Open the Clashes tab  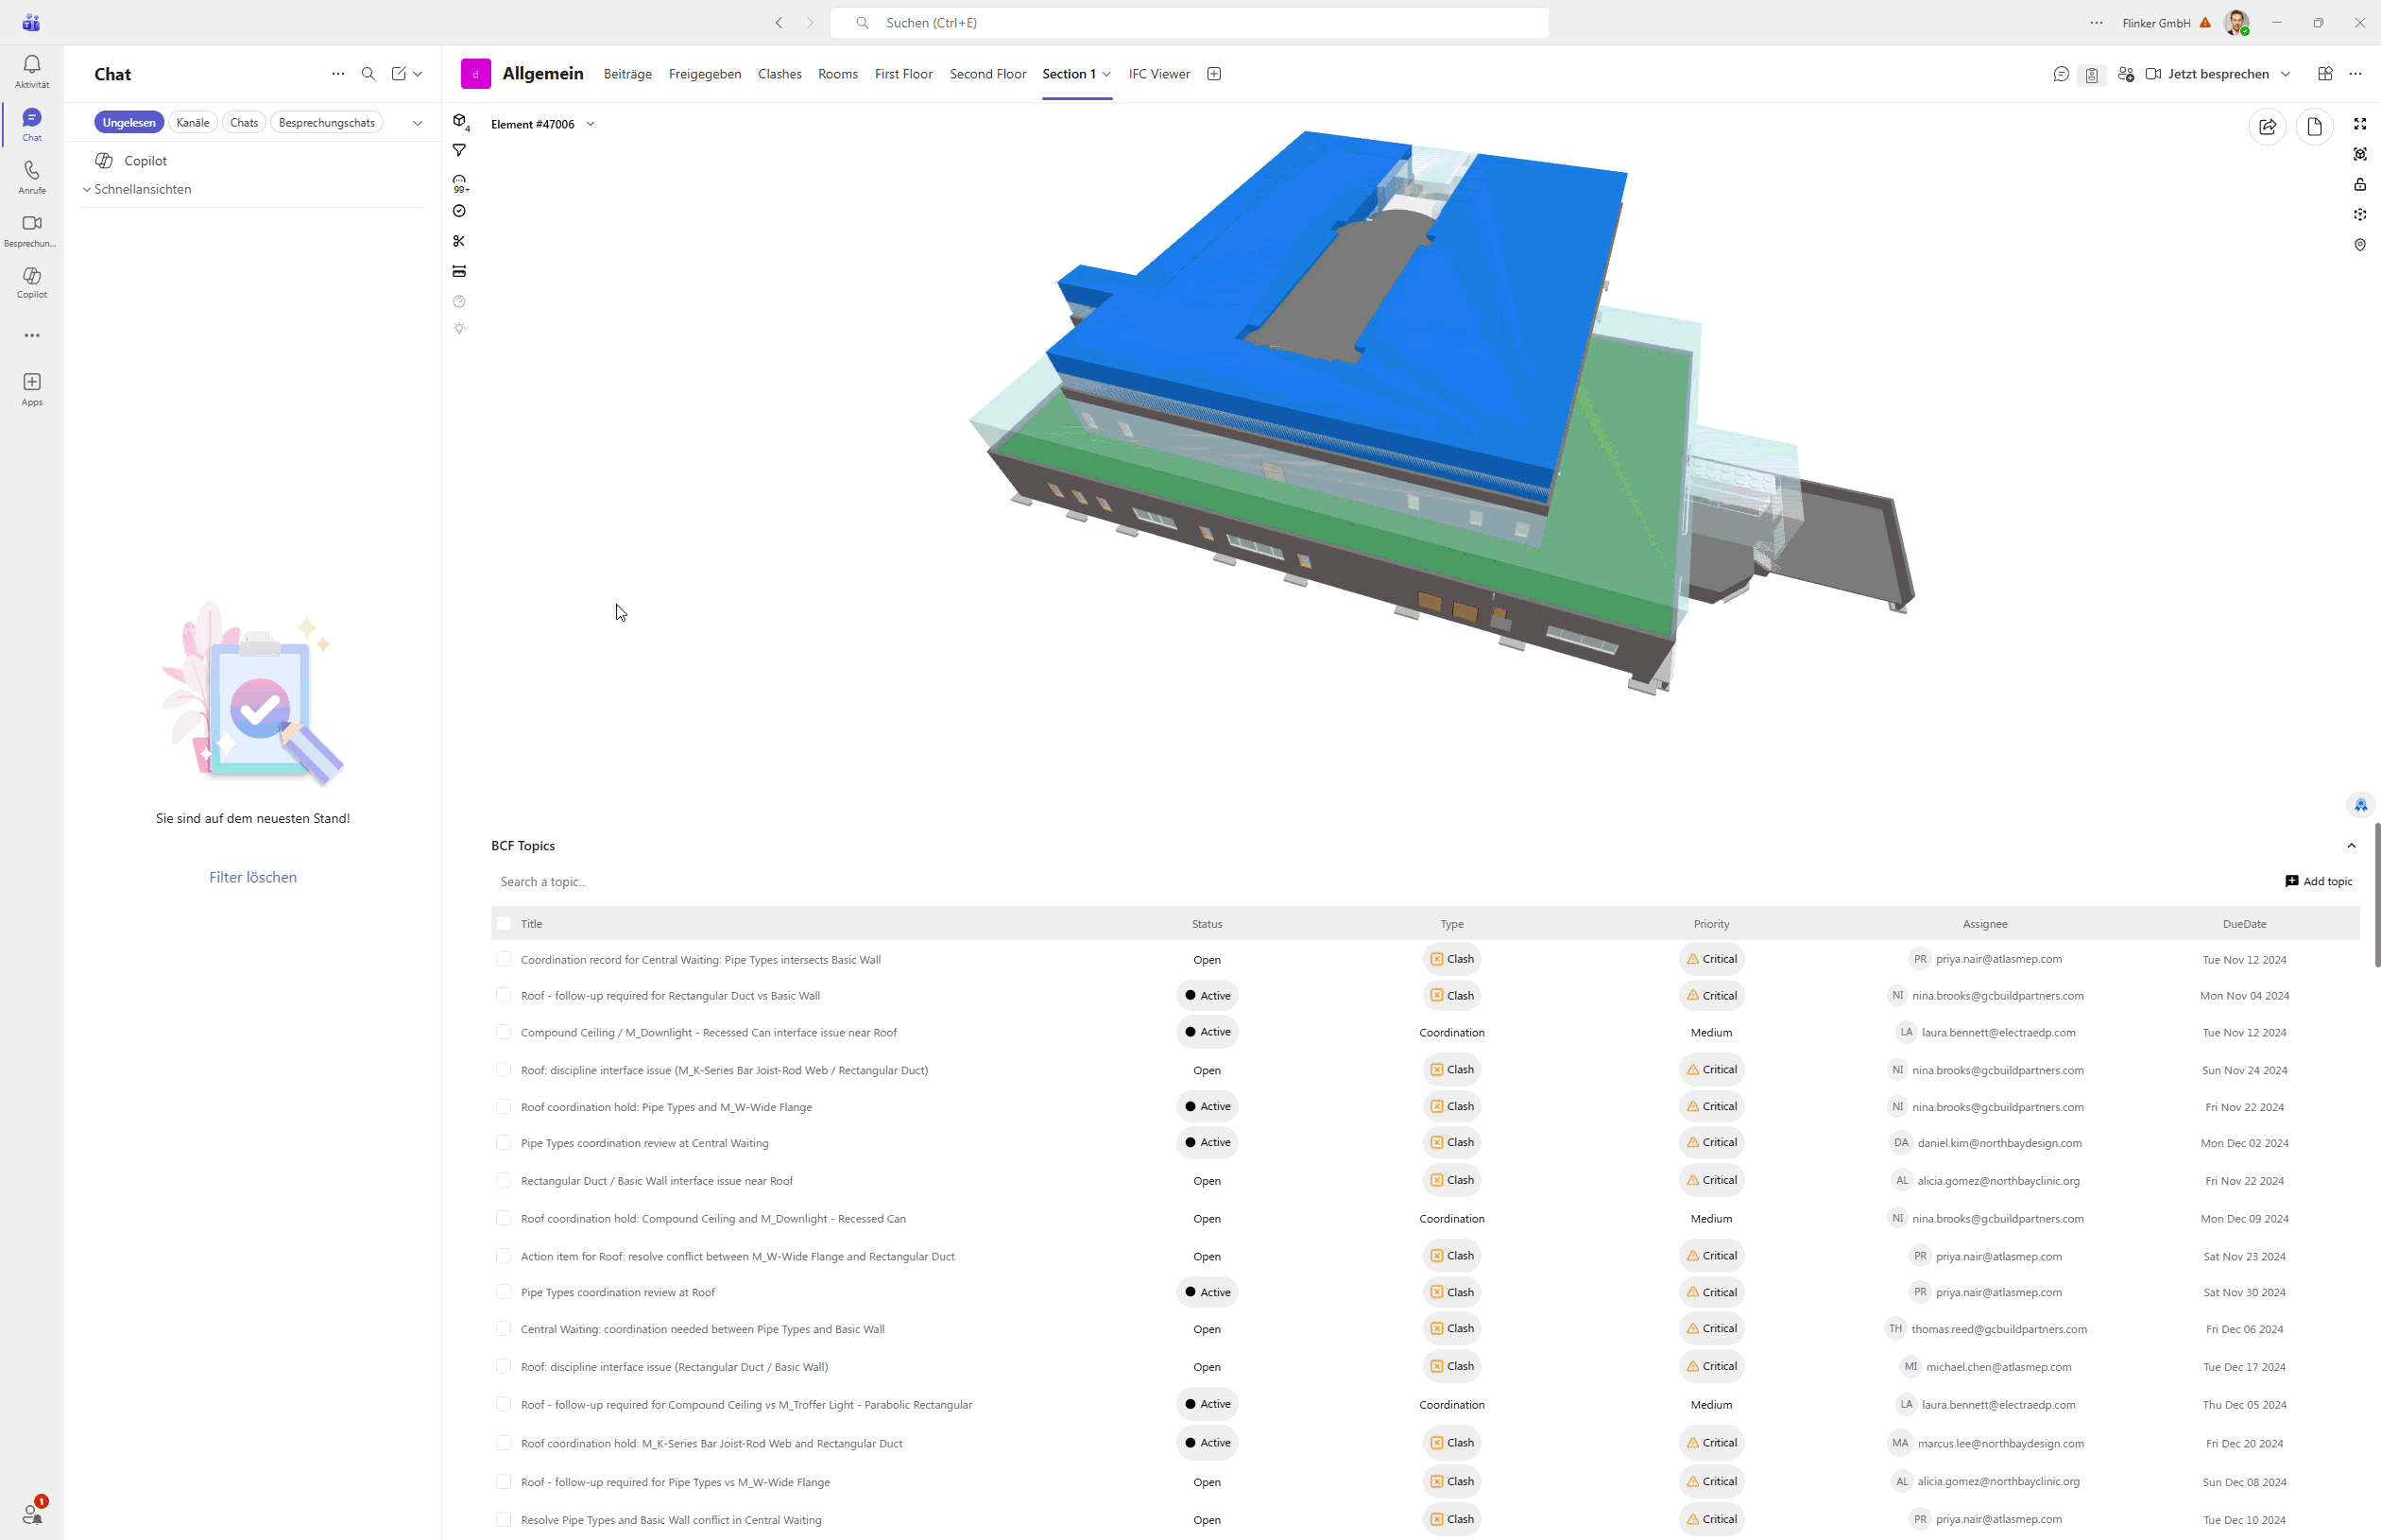pyautogui.click(x=779, y=74)
